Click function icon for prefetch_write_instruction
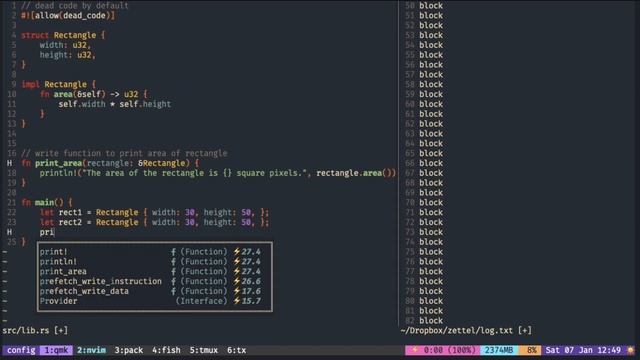640x360 pixels. coord(173,281)
